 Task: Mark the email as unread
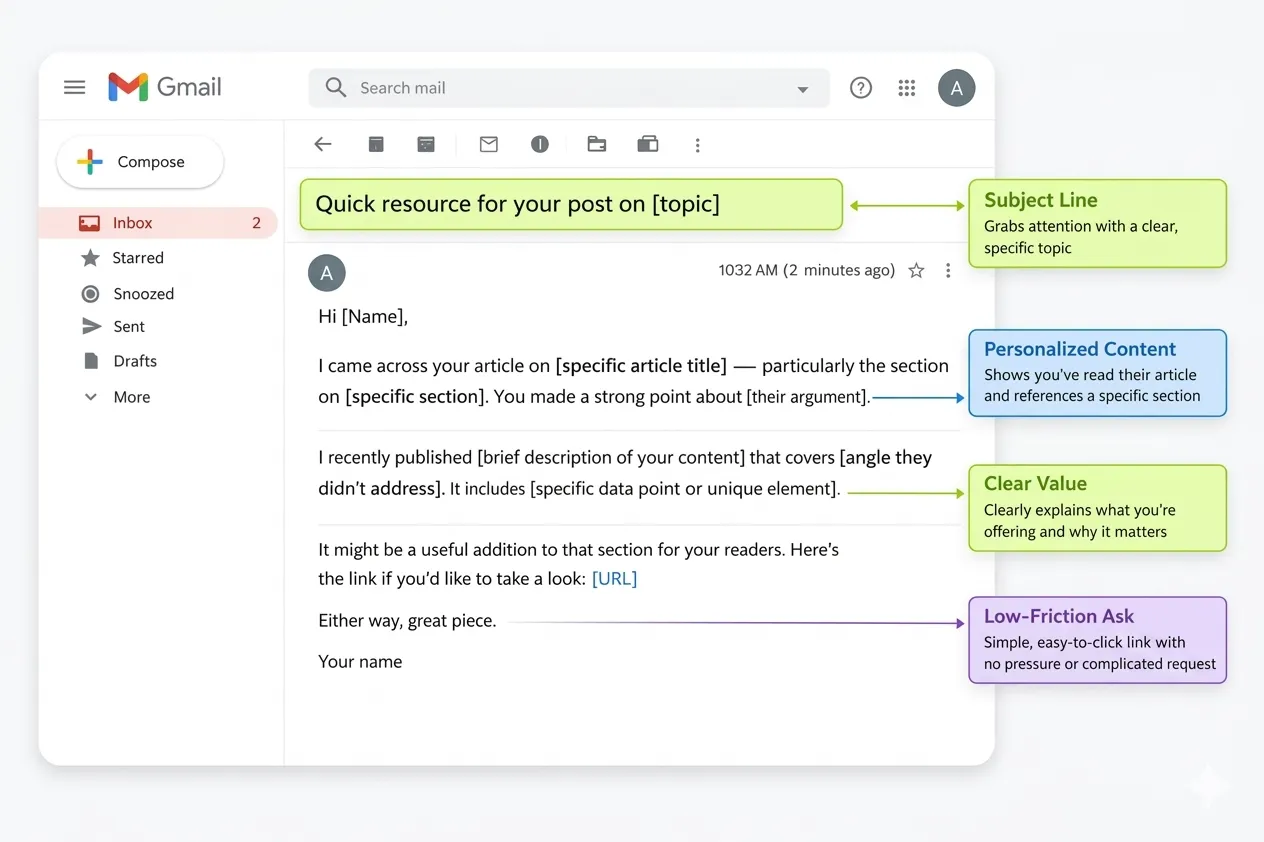(488, 144)
